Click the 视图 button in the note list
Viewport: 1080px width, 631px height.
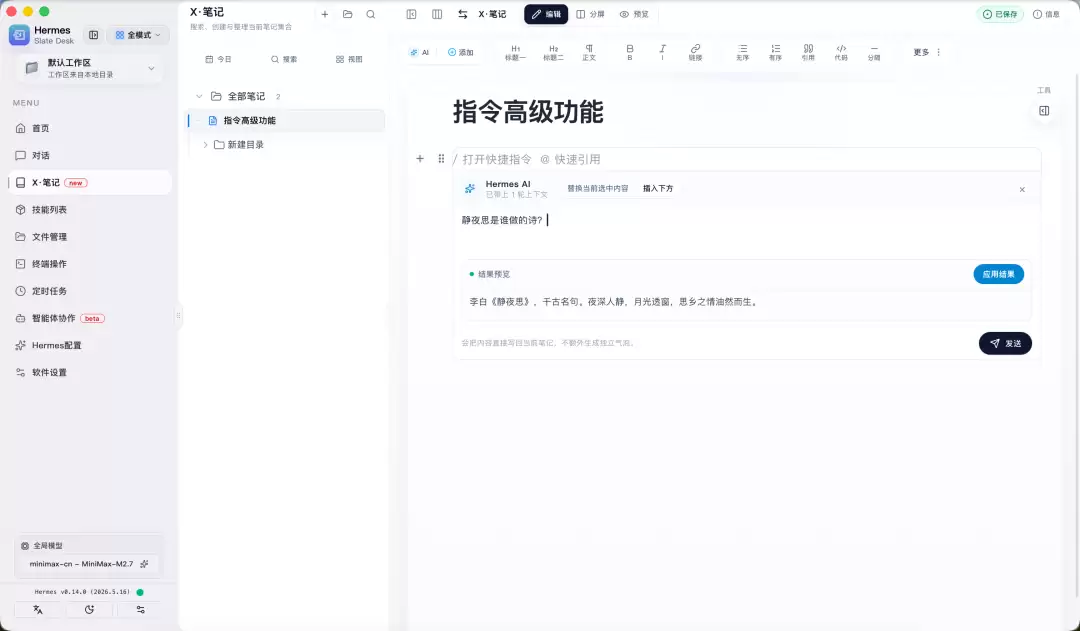pyautogui.click(x=349, y=59)
